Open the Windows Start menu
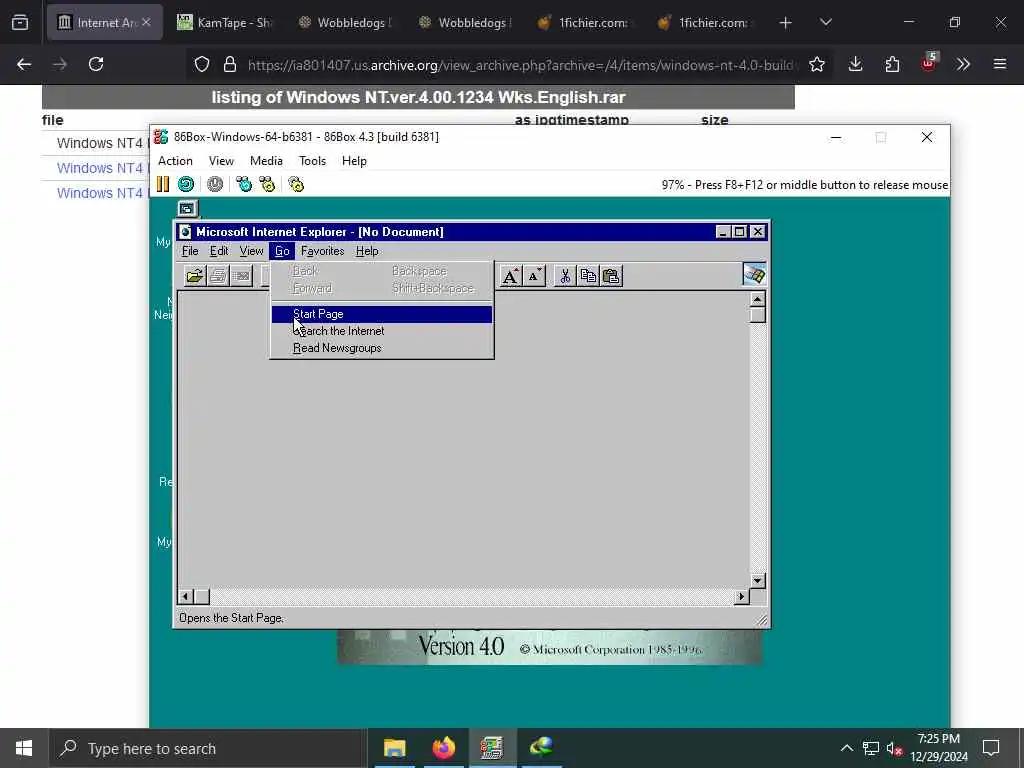This screenshot has height=768, width=1024. (24, 748)
